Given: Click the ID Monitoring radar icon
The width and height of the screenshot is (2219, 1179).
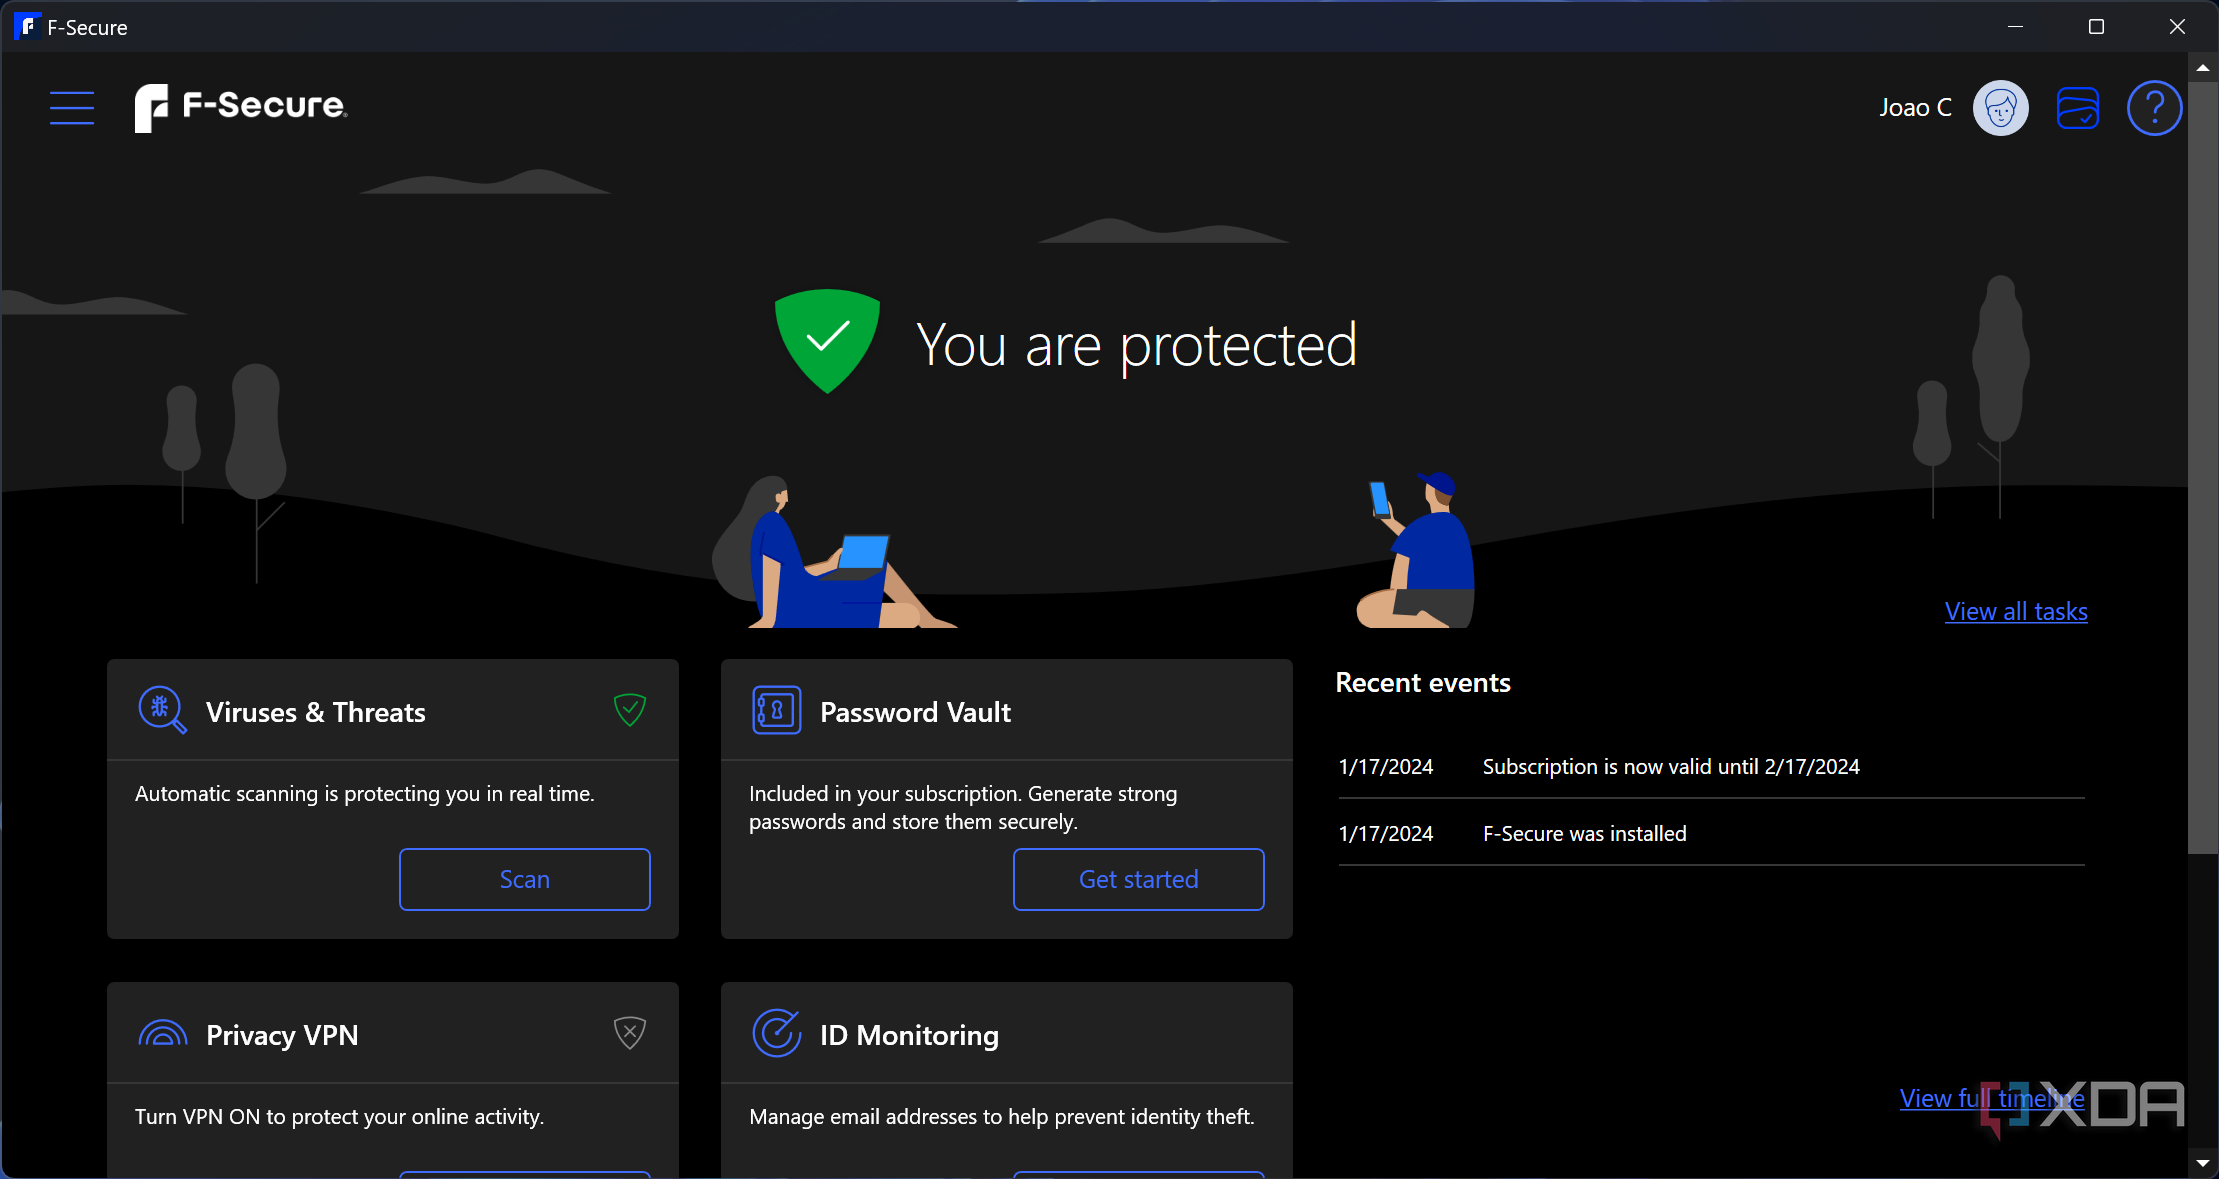Looking at the screenshot, I should click(776, 1034).
